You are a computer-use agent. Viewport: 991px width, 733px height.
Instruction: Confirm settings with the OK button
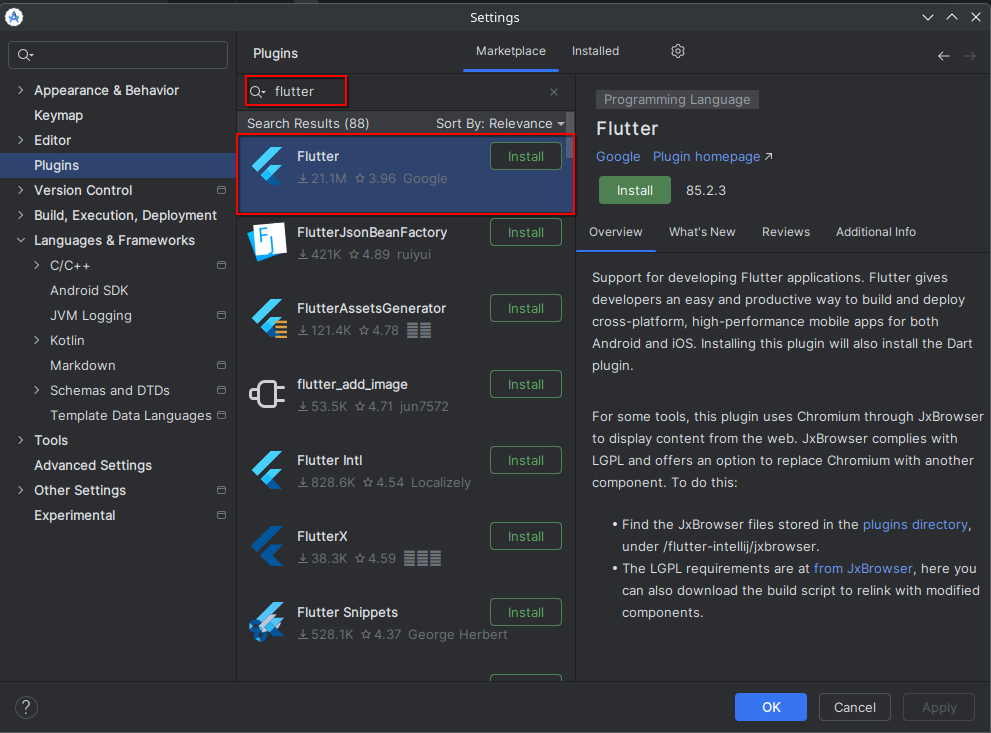[770, 707]
